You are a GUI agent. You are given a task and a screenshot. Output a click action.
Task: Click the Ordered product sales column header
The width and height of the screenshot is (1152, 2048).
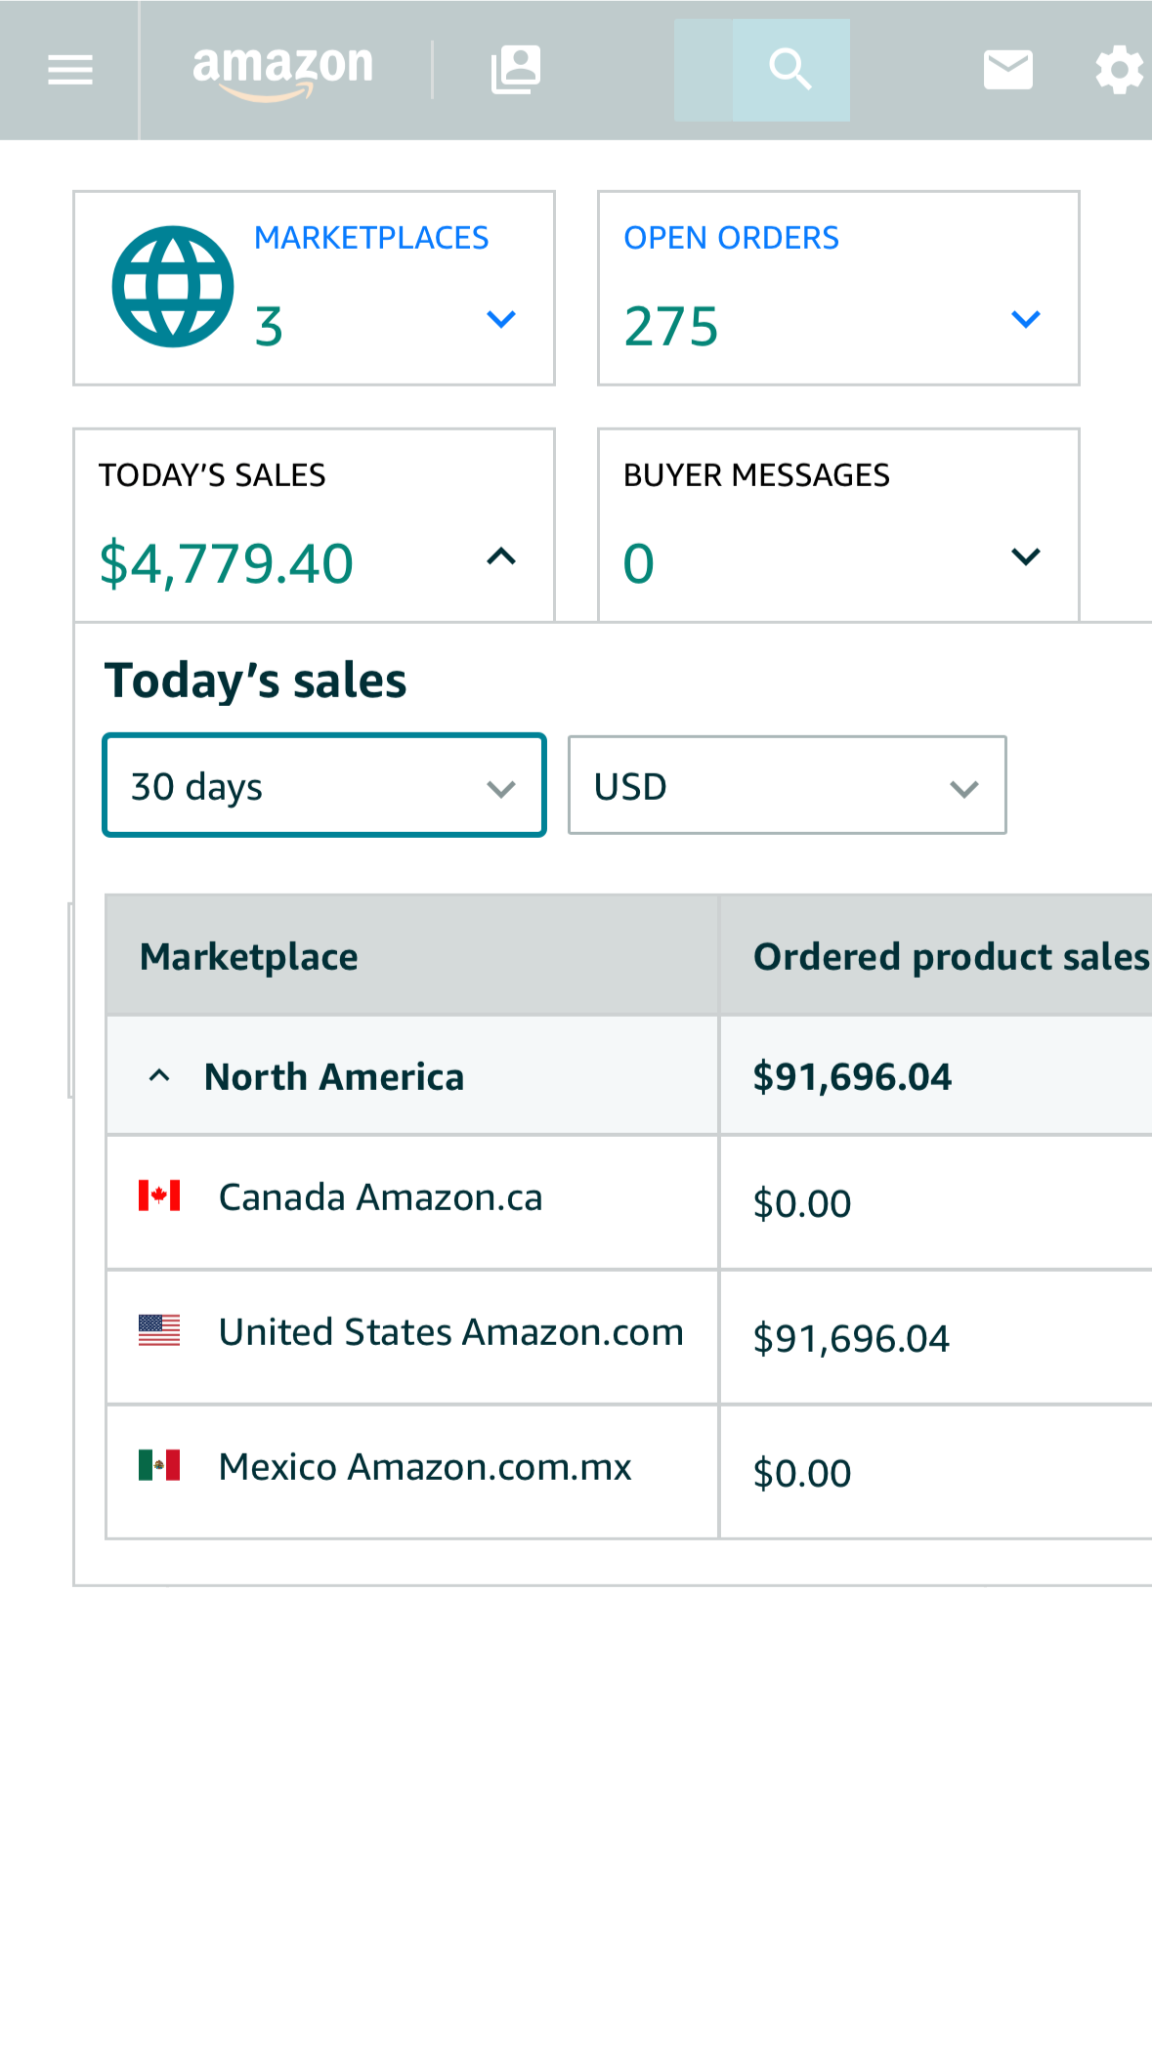[950, 957]
